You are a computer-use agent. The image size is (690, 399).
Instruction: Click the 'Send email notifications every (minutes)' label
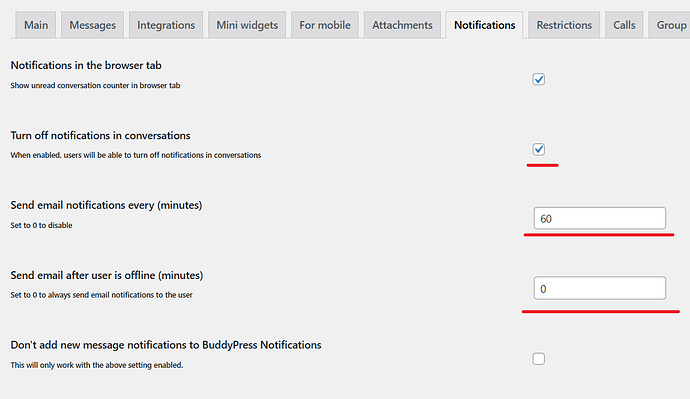click(106, 205)
